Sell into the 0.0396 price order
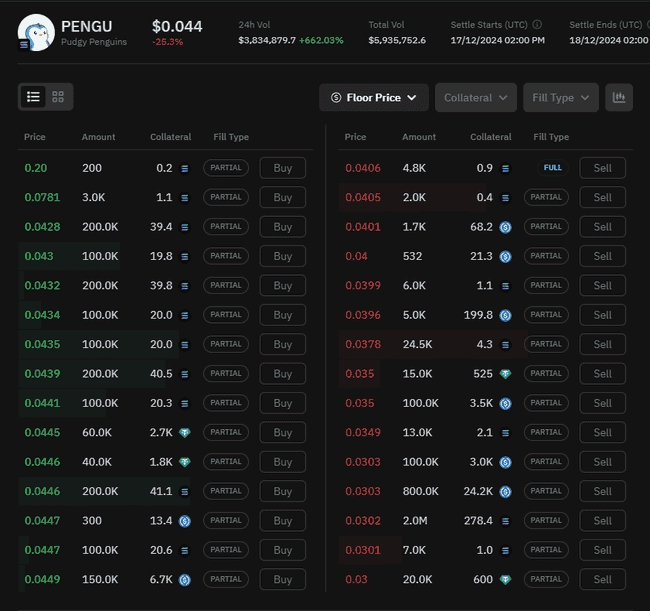This screenshot has height=611, width=650. click(602, 315)
